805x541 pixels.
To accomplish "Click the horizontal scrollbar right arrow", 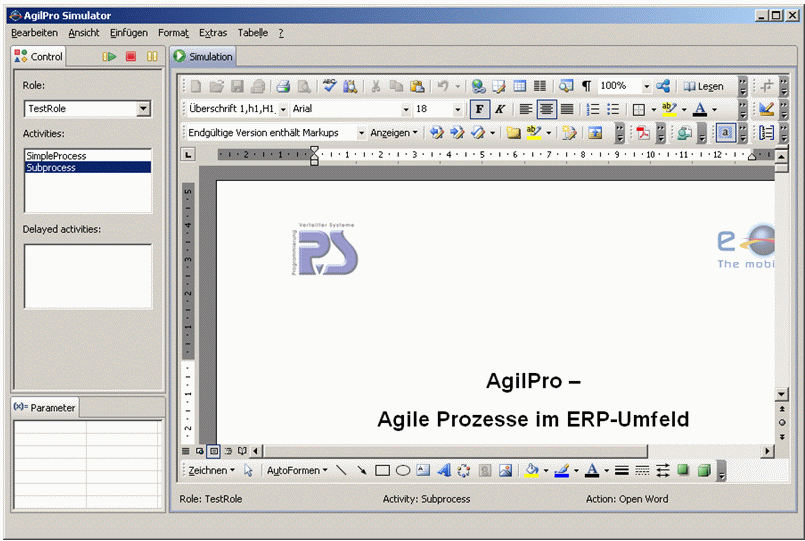I will click(x=766, y=451).
